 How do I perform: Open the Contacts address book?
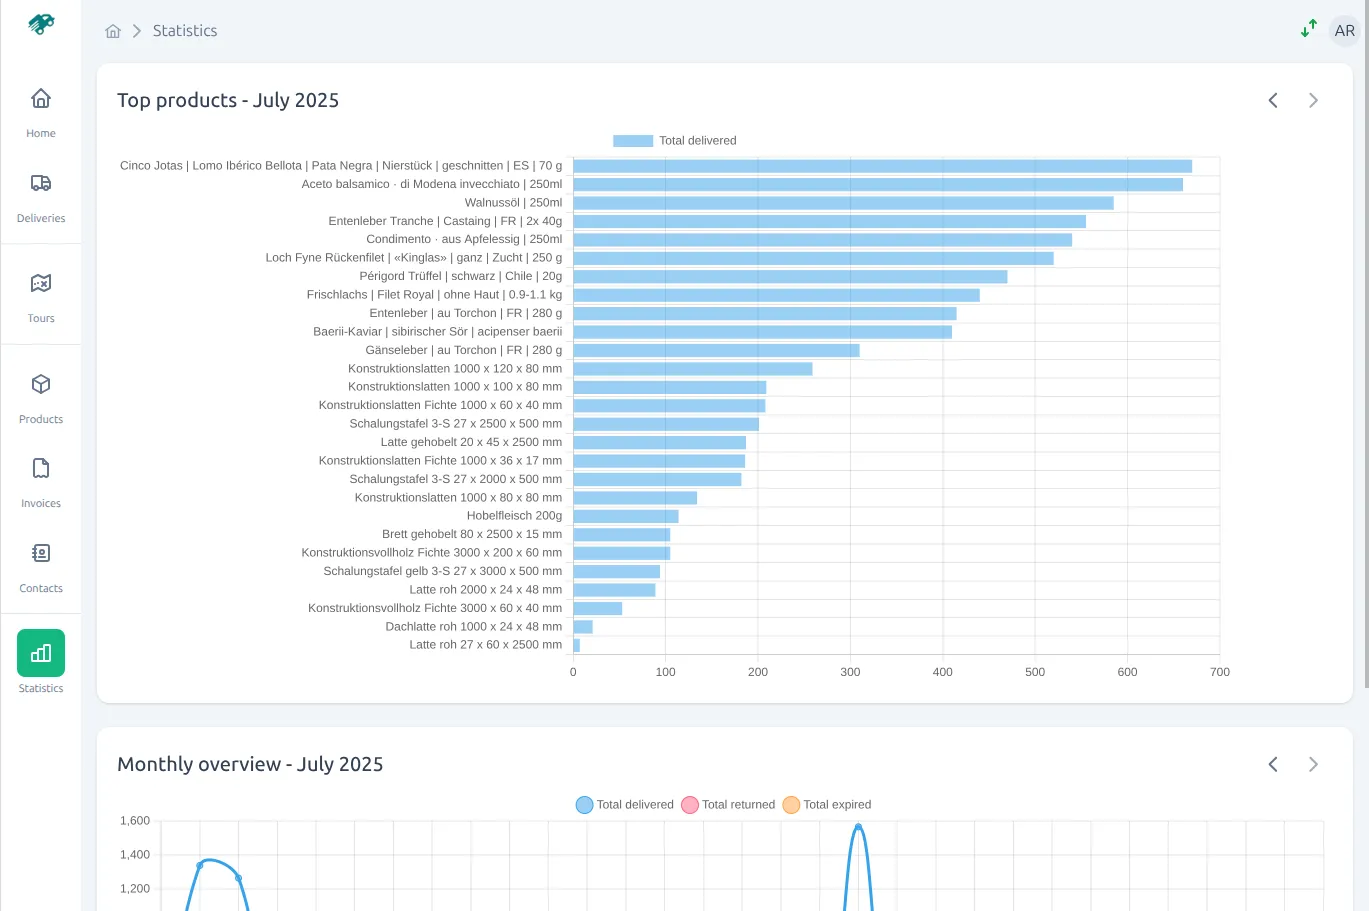tap(41, 566)
